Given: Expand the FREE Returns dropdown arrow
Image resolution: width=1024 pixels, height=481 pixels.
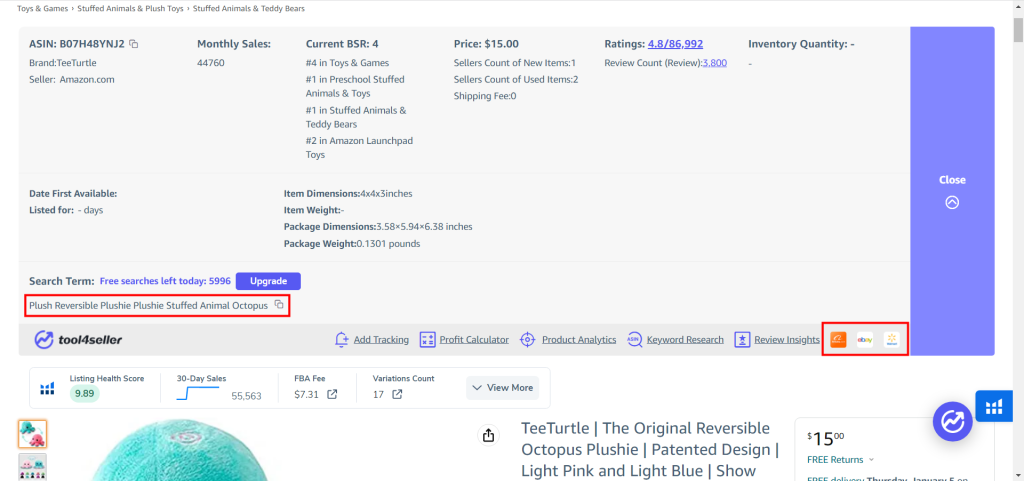Looking at the screenshot, I should [872, 460].
